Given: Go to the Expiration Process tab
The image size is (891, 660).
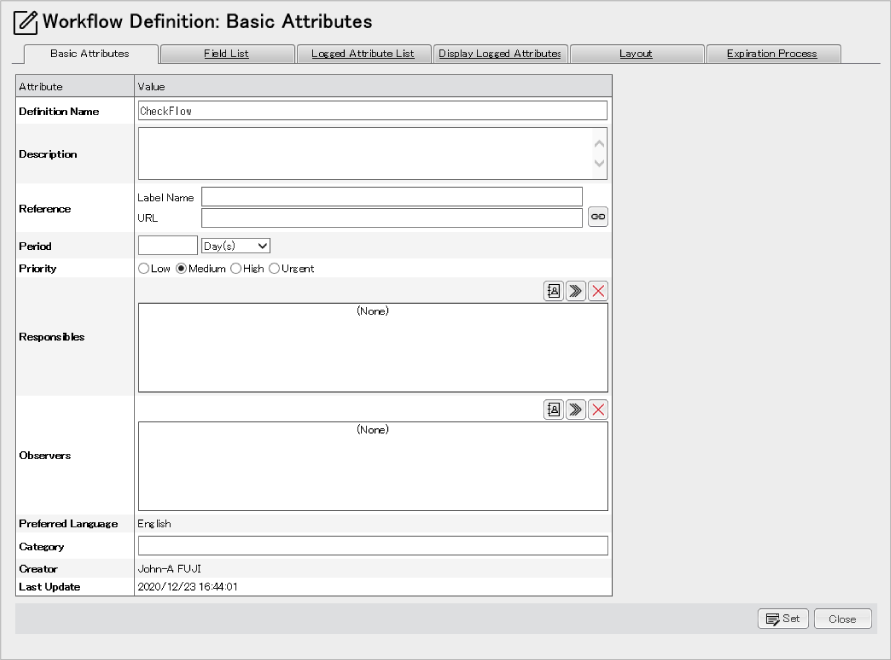Looking at the screenshot, I should (771, 54).
